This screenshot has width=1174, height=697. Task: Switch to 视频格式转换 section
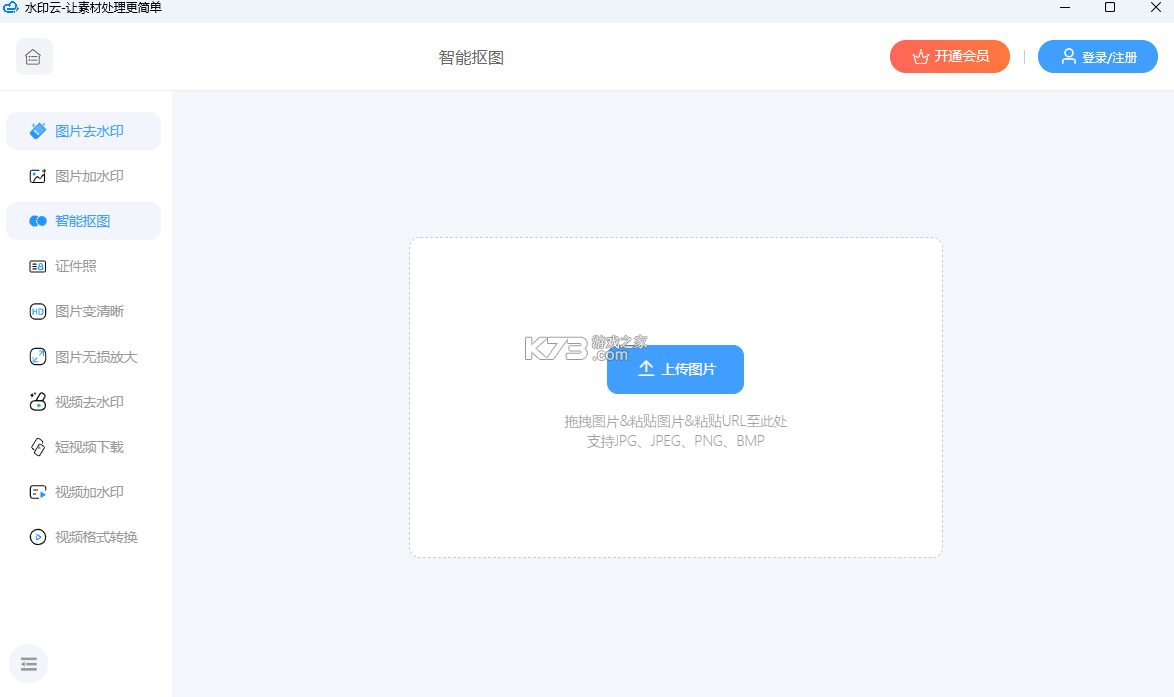point(83,537)
